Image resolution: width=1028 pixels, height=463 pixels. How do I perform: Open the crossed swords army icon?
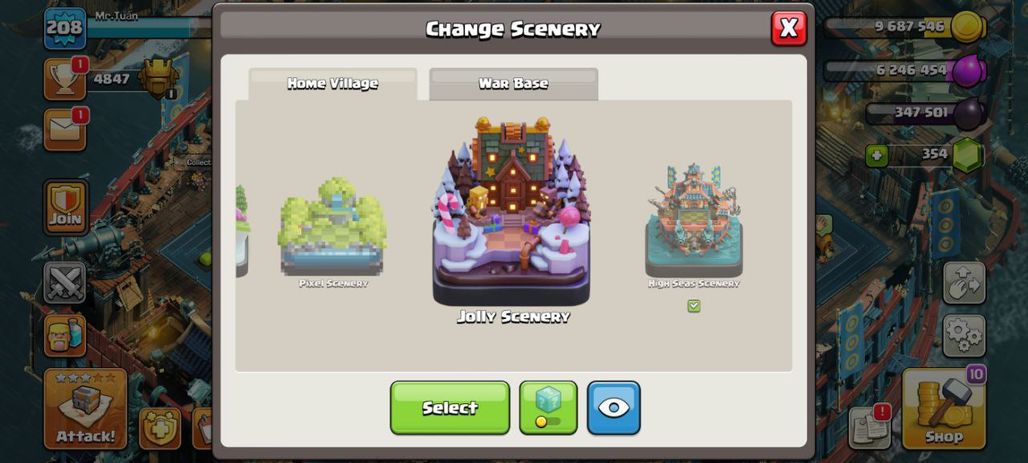(65, 283)
